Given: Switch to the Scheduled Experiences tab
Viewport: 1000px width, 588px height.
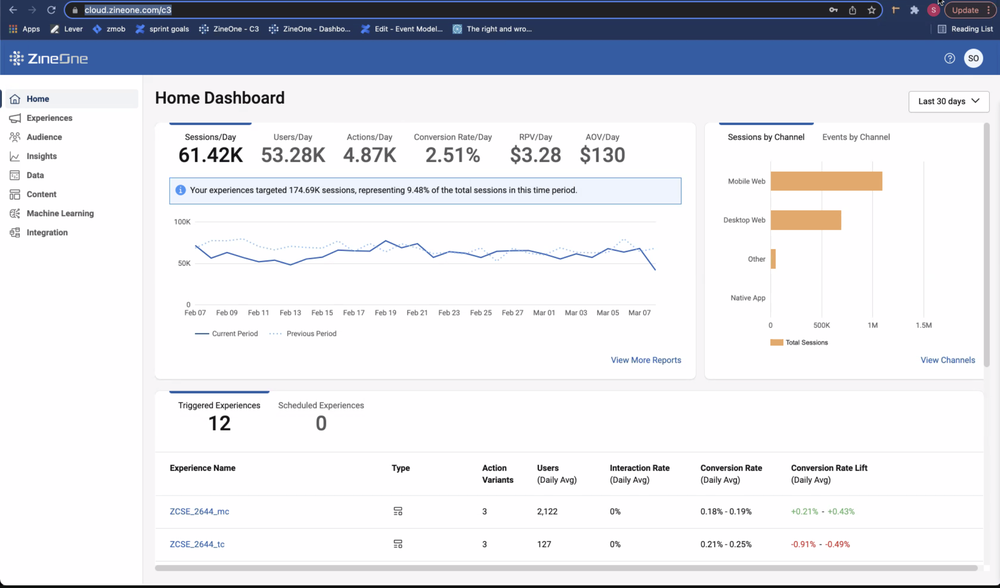Looking at the screenshot, I should [x=321, y=405].
